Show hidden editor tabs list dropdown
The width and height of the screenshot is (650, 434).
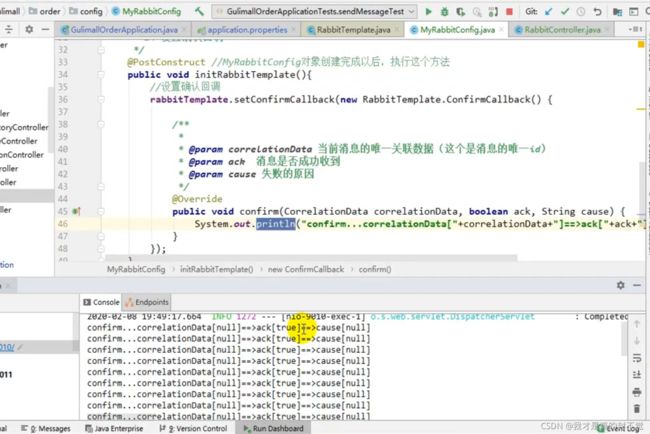635,29
